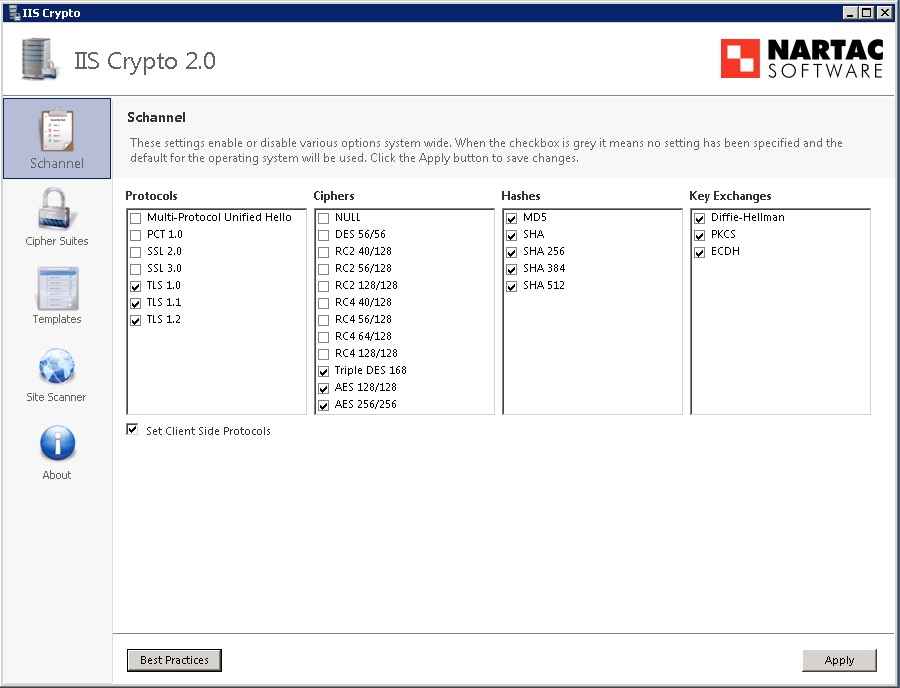Maximize the IIS Crypto window
Viewport: 900px width, 688px height.
pyautogui.click(x=867, y=13)
